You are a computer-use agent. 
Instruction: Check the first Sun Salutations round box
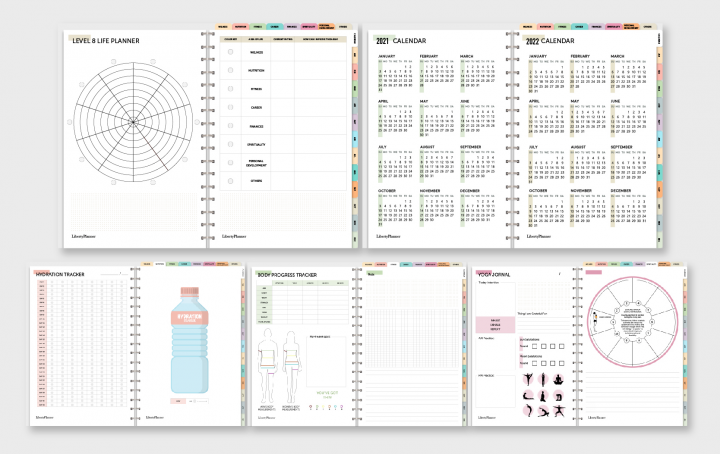[534, 347]
